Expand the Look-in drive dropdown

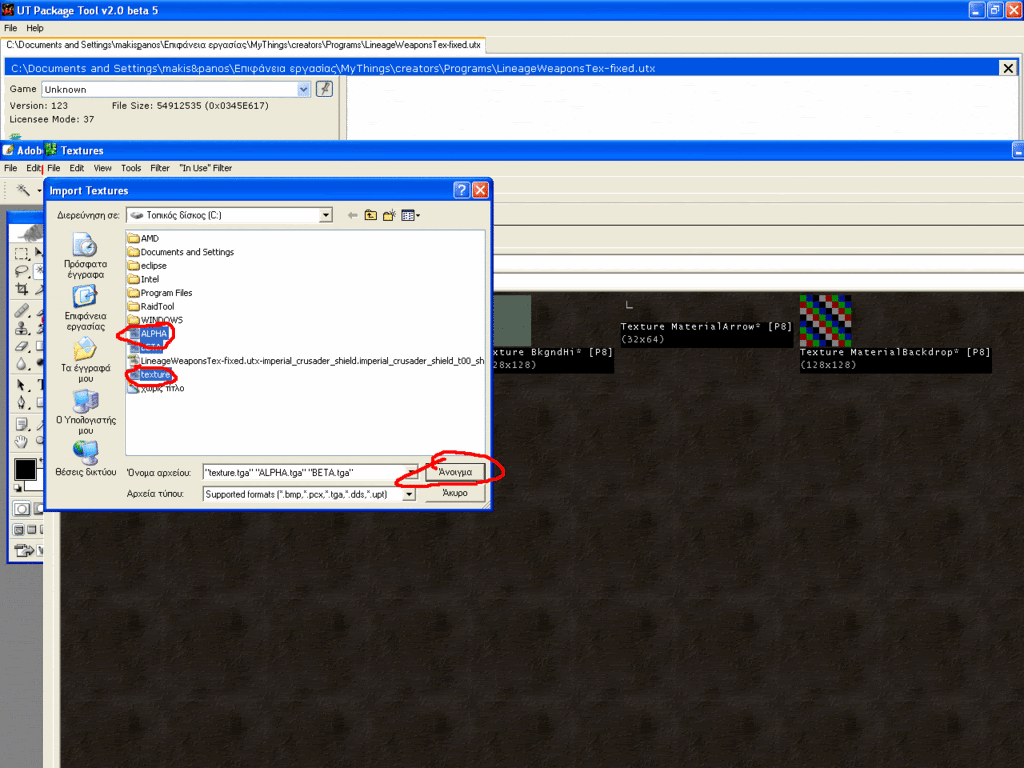pyautogui.click(x=326, y=215)
